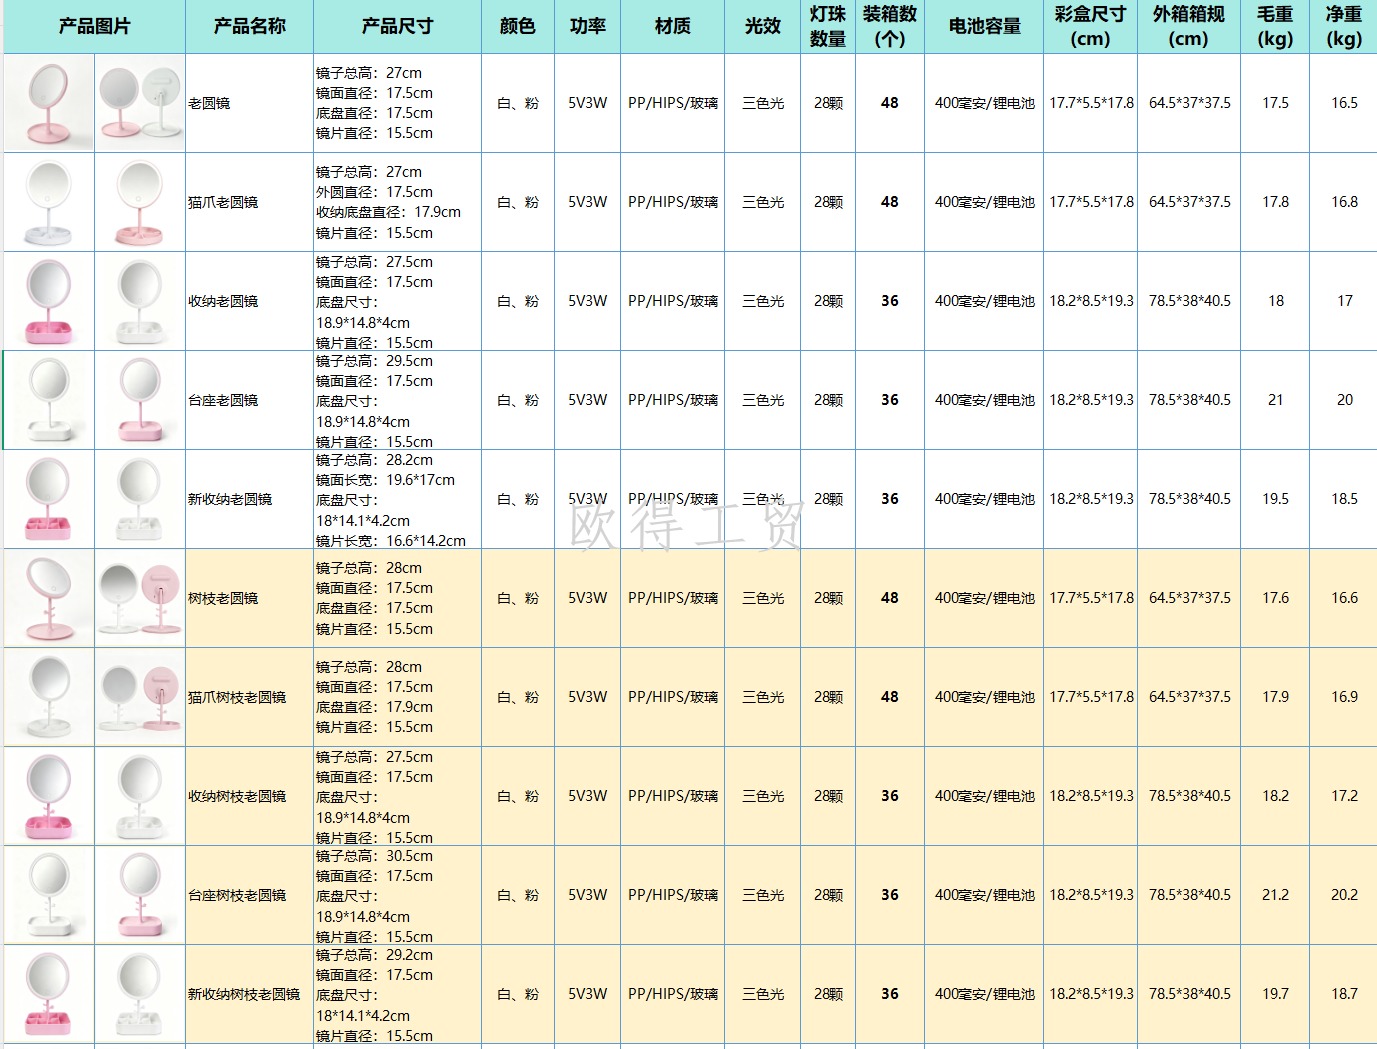The image size is (1377, 1049).
Task: Open the white 猫爪老圆镜 product image
Action: pos(49,202)
